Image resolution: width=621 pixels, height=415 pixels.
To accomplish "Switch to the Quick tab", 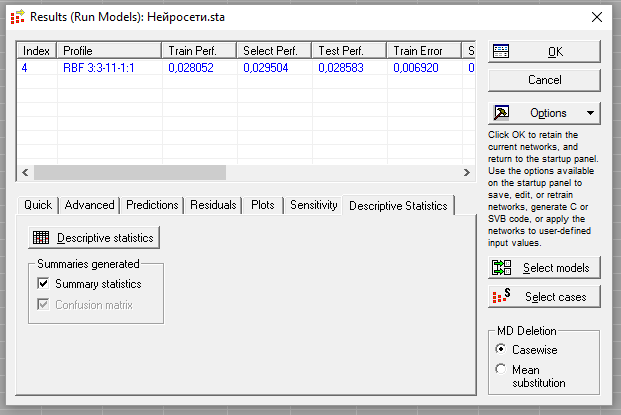I will [38, 205].
